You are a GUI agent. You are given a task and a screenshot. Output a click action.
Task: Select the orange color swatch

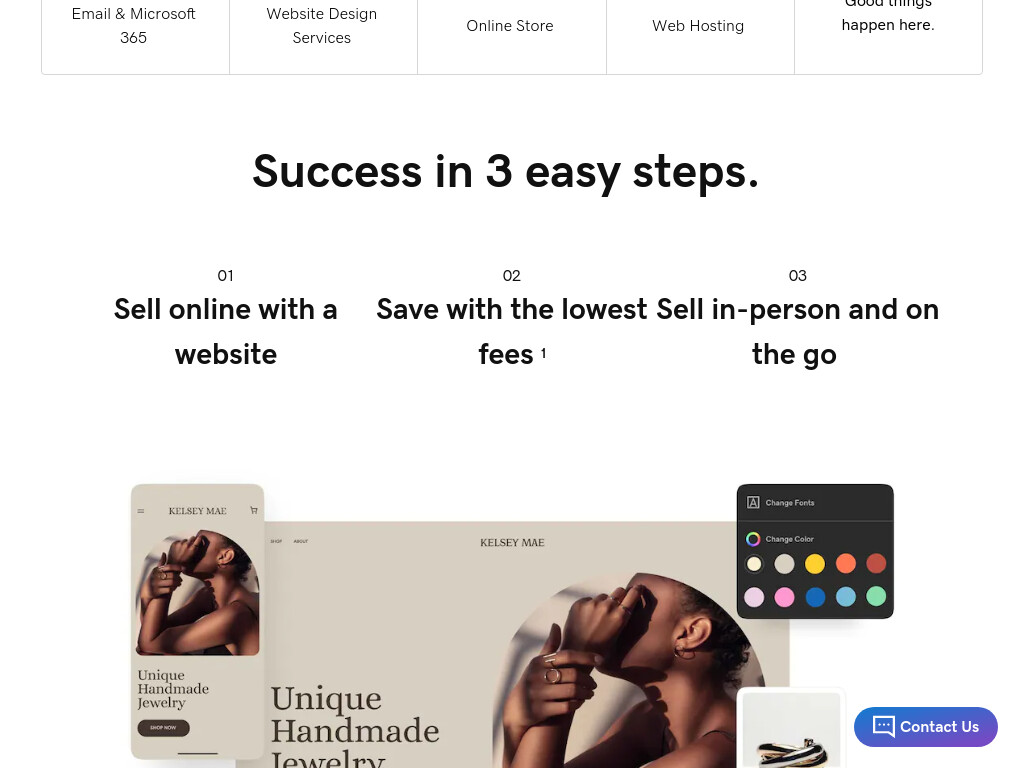click(845, 563)
